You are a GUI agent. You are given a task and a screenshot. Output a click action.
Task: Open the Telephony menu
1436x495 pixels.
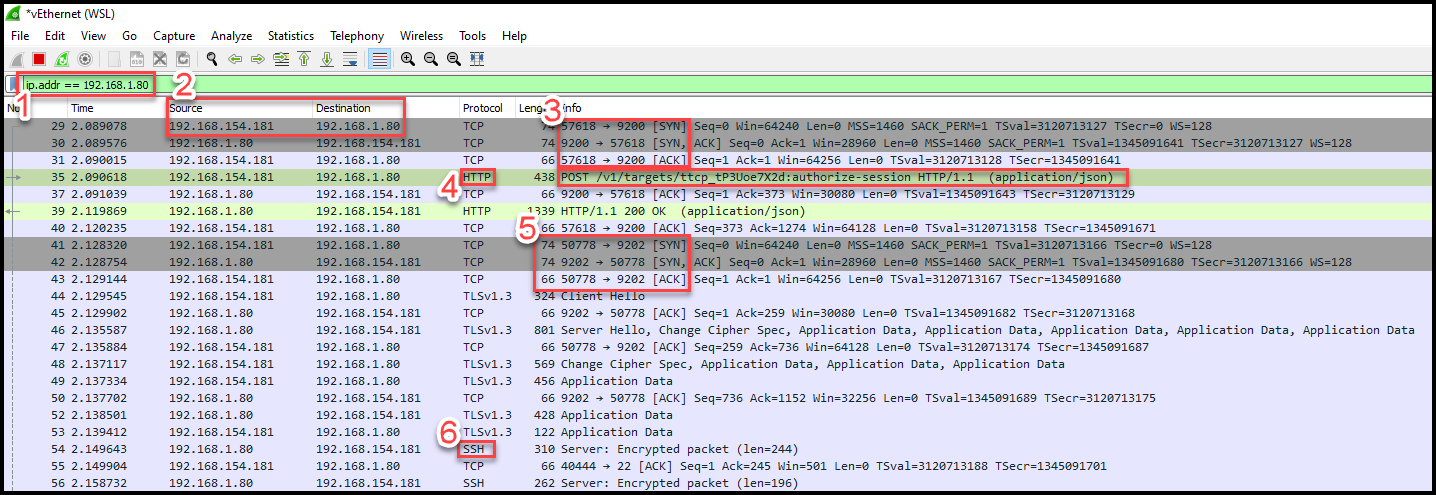357,36
